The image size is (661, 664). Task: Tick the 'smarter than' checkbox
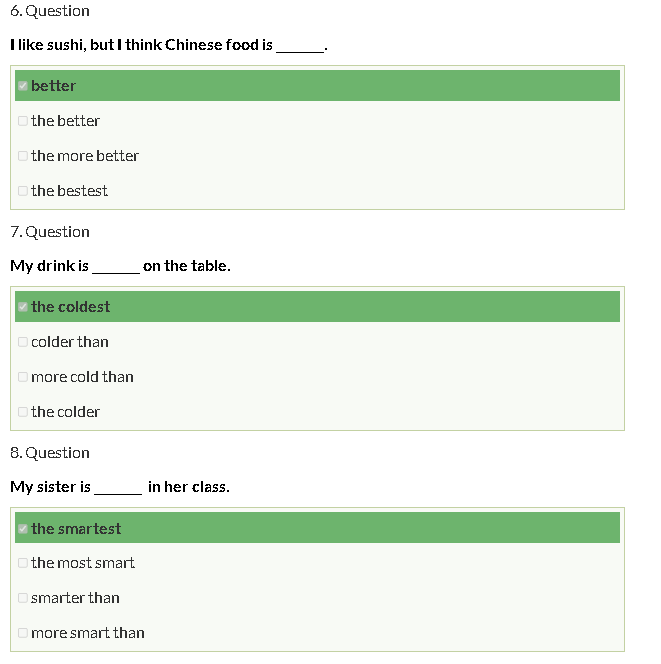coord(23,598)
